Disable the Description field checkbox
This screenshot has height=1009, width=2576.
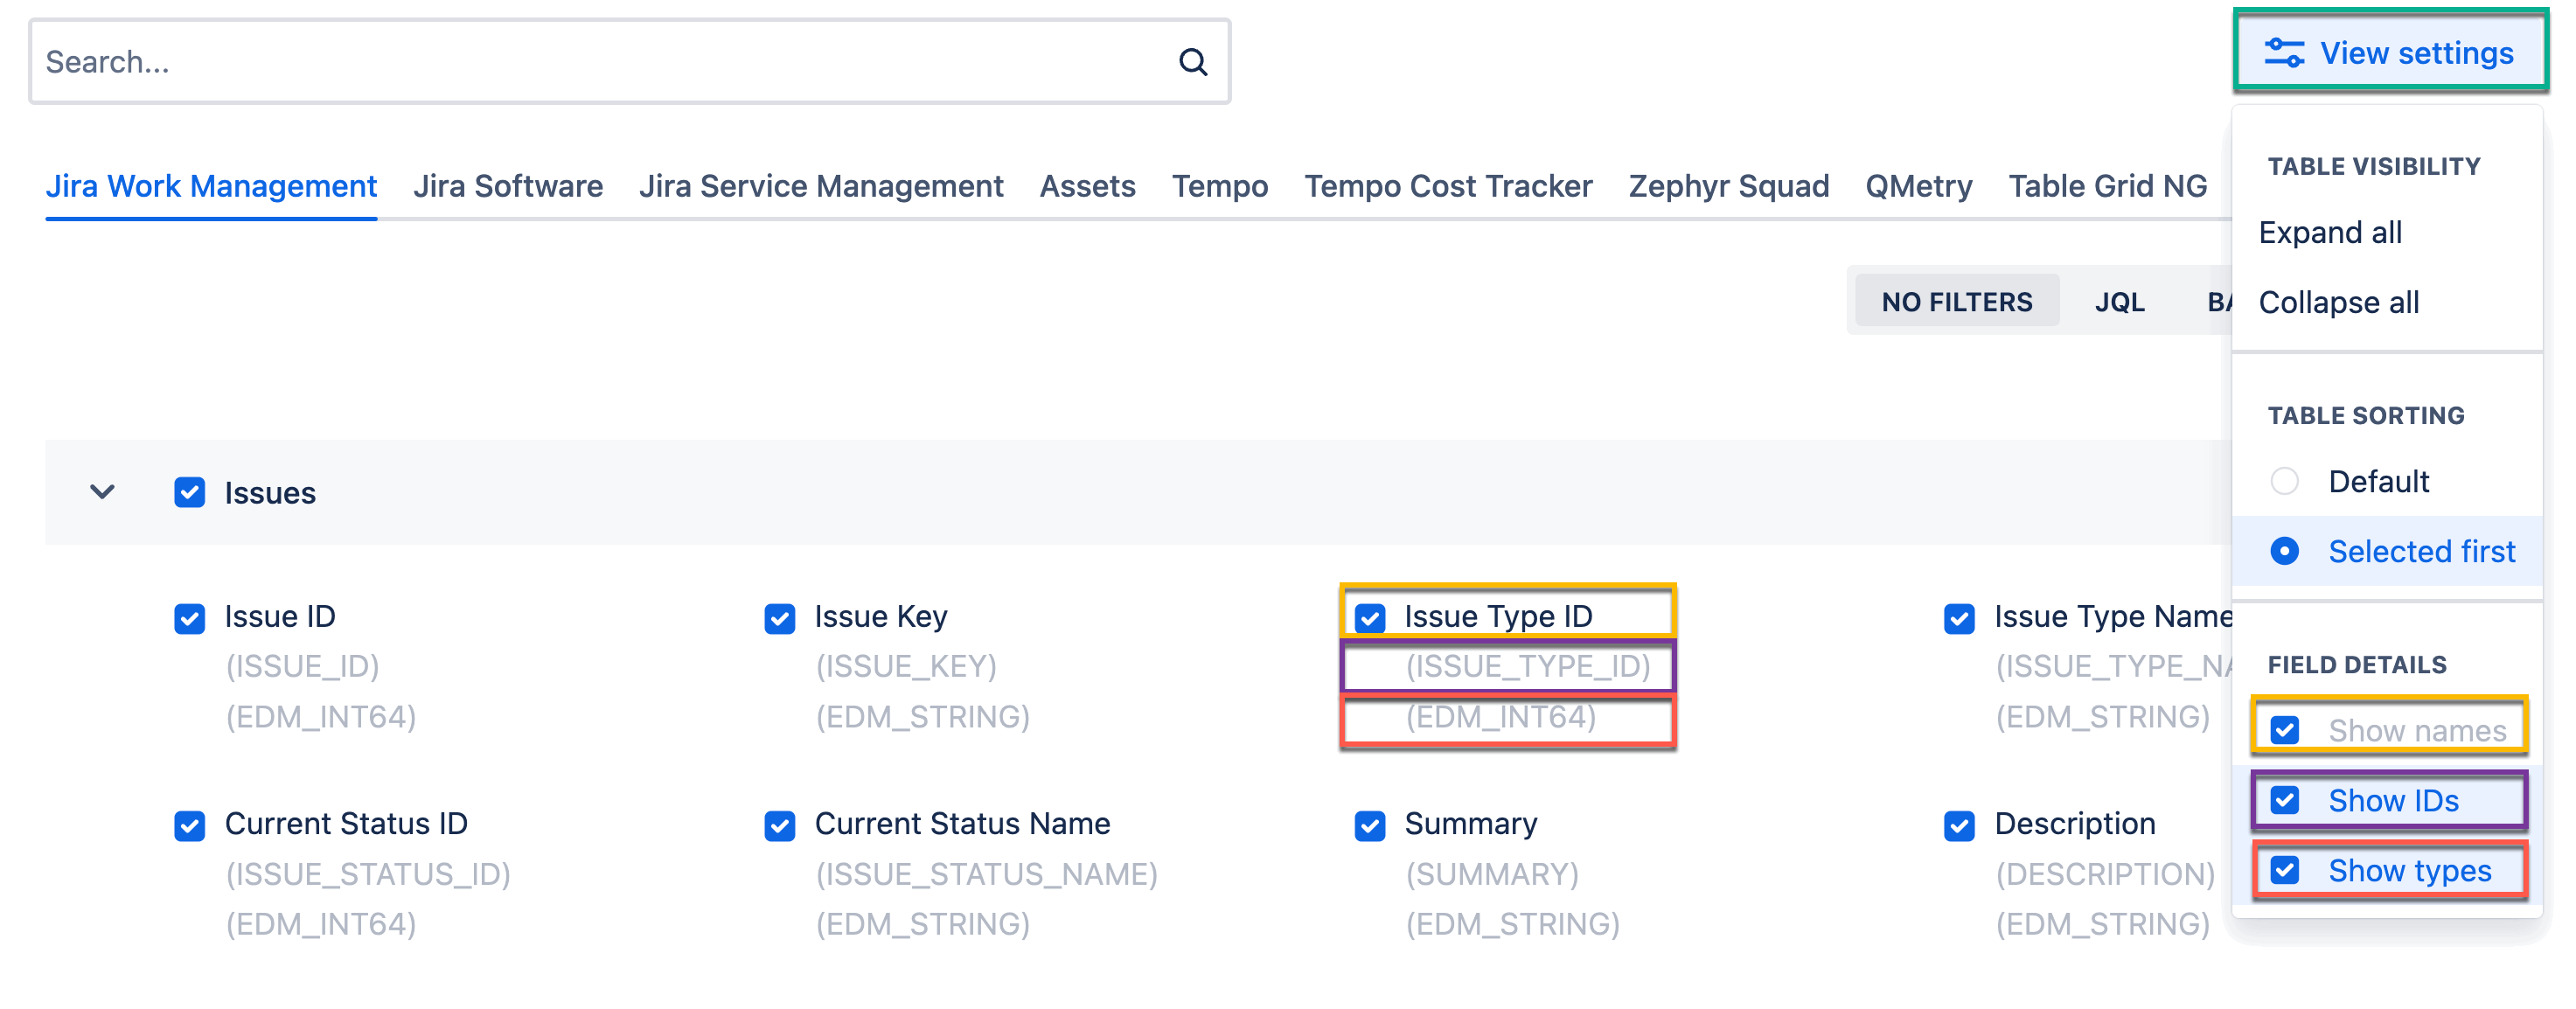pos(1959,825)
